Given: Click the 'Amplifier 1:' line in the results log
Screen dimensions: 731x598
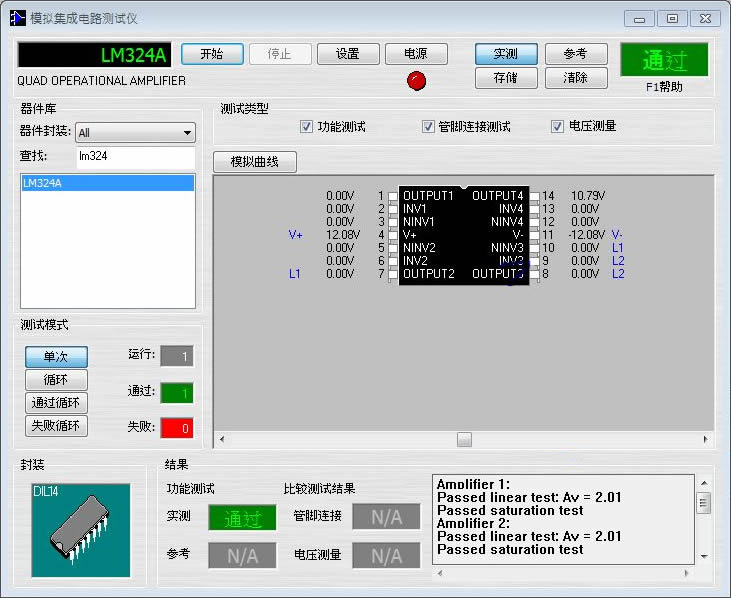Looking at the screenshot, I should 473,484.
